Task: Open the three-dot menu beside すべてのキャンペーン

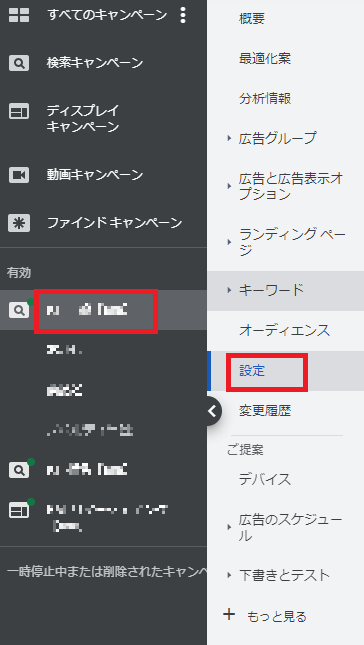Action: click(183, 15)
